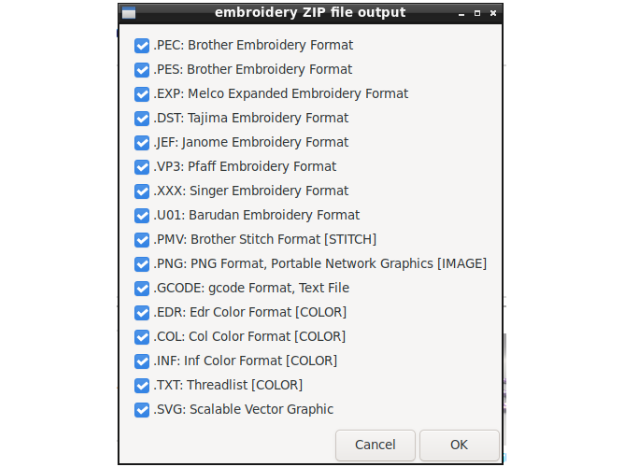The image size is (623, 467).
Task: Toggle .GCODE gcode Text File checkbox
Action: pyautogui.click(x=142, y=288)
